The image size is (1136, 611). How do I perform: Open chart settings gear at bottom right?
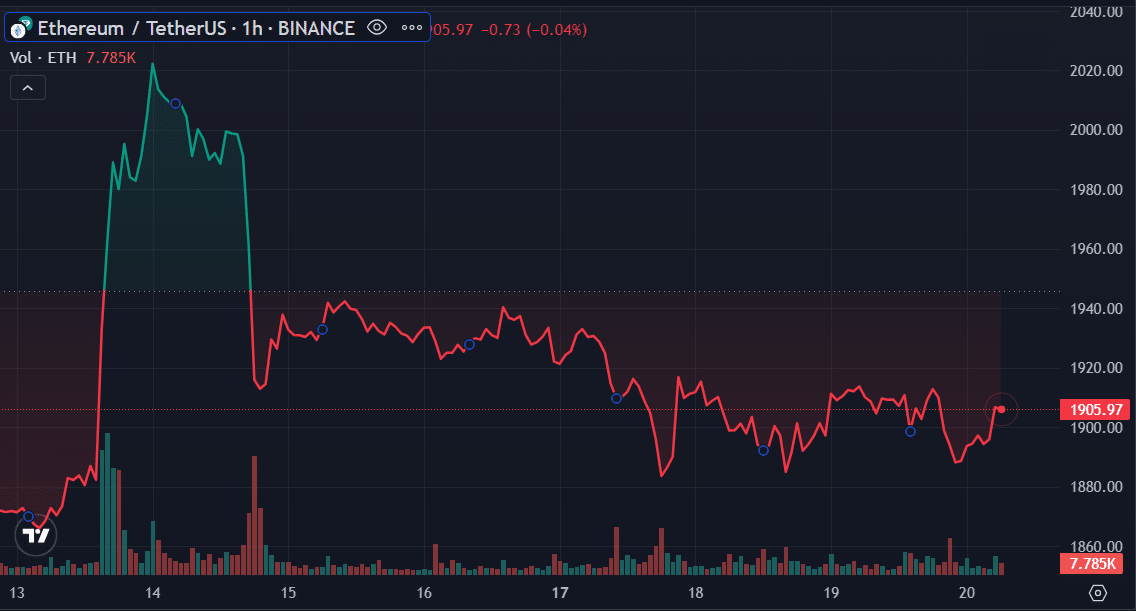(x=1098, y=593)
